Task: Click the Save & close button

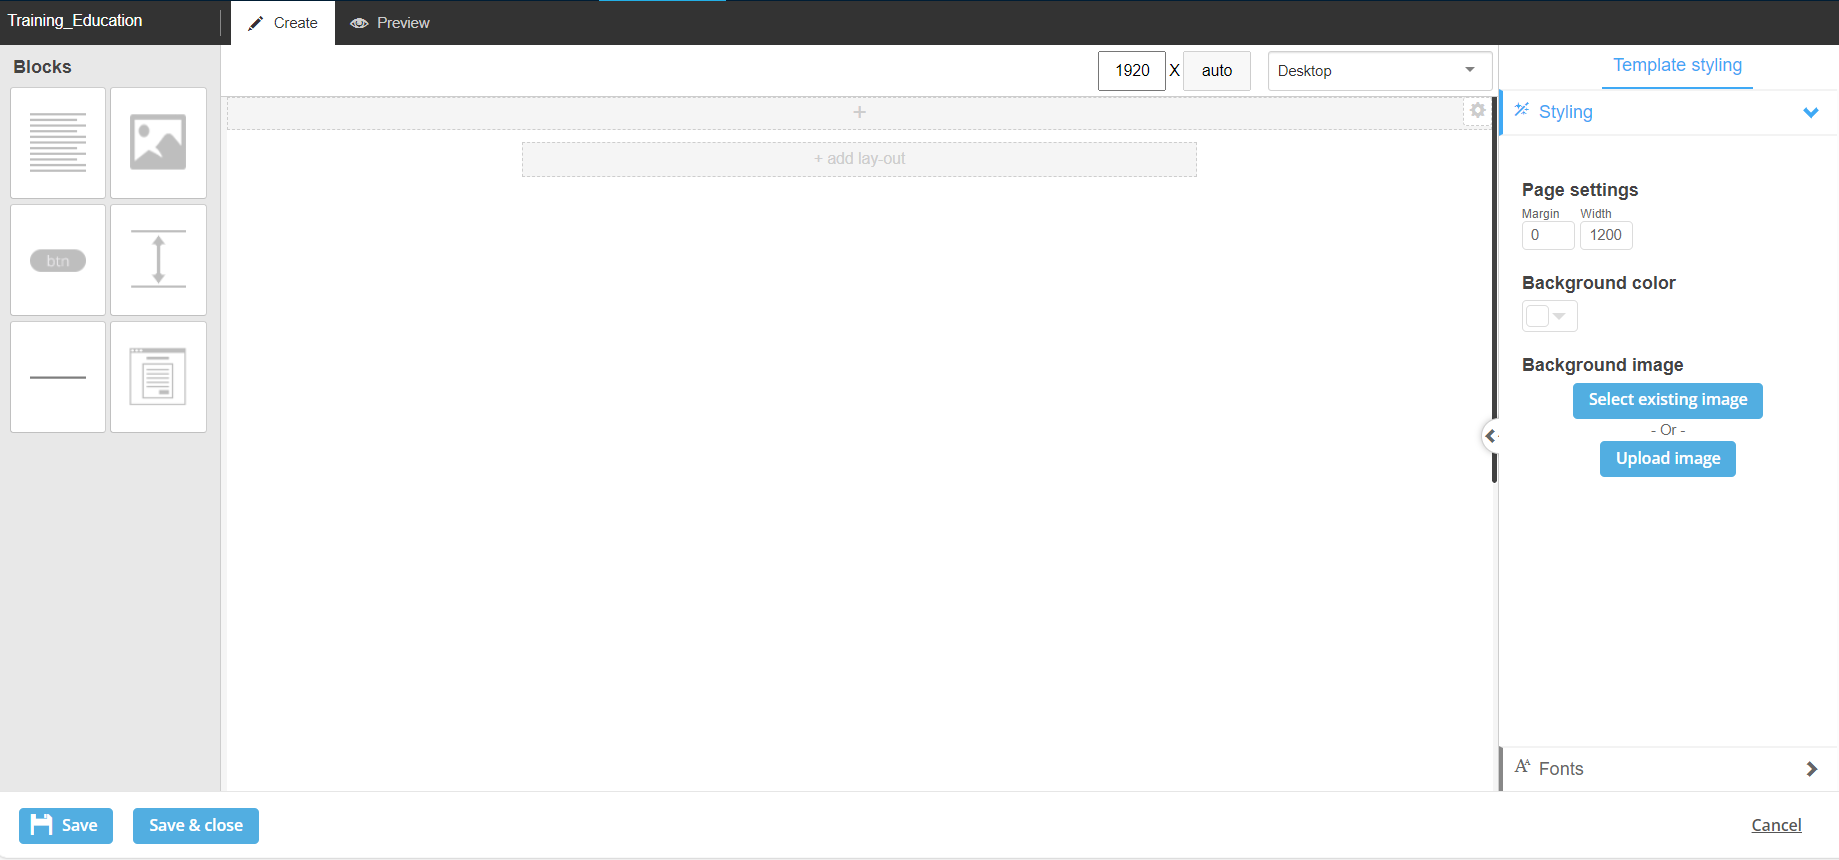Action: click(196, 826)
